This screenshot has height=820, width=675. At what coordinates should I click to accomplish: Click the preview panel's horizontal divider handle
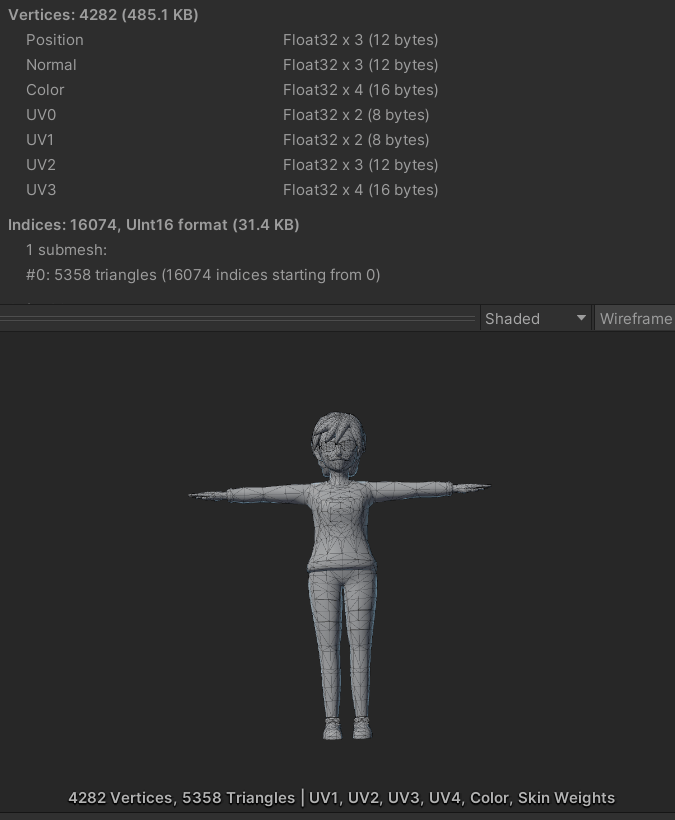tap(238, 318)
